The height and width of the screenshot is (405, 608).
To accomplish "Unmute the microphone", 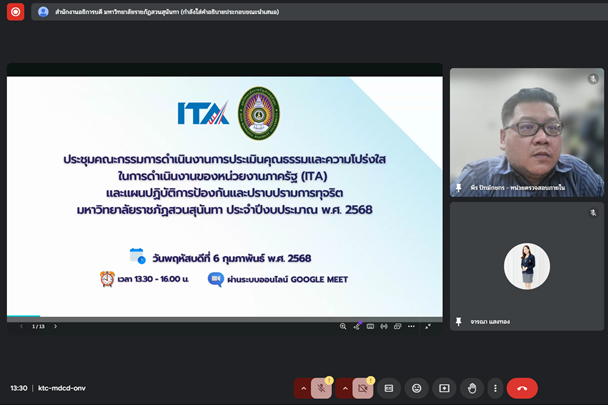I will tap(321, 388).
